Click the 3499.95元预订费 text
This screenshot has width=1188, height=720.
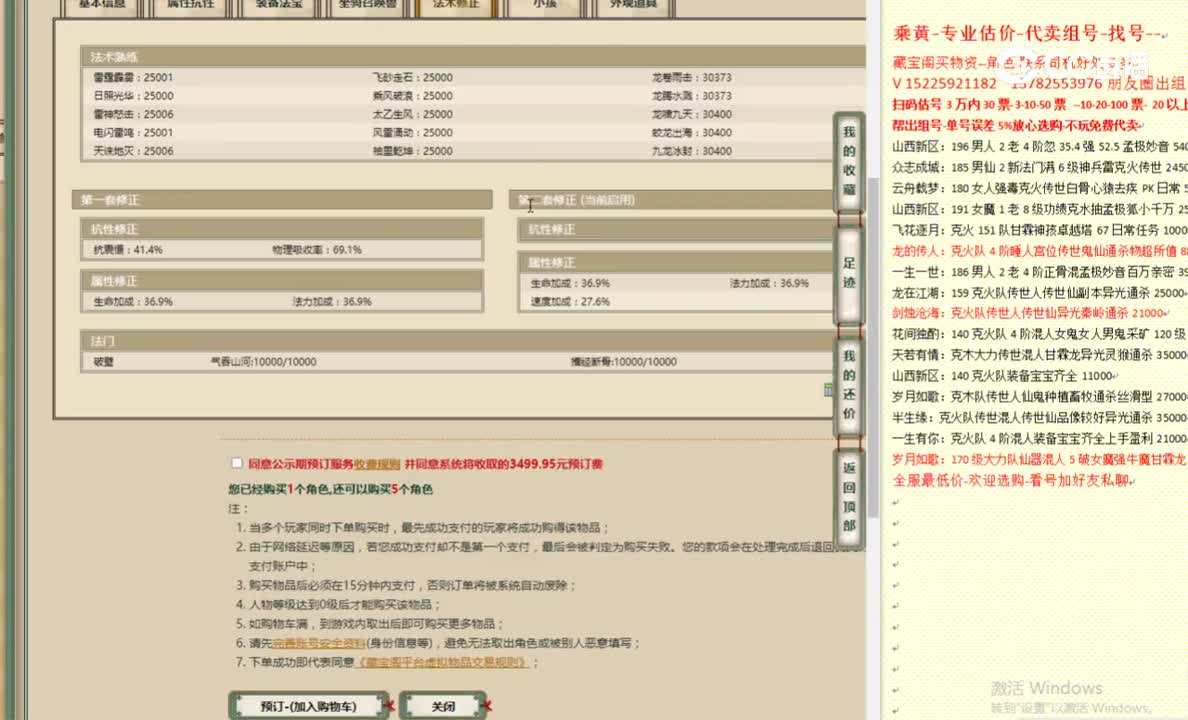click(556, 464)
